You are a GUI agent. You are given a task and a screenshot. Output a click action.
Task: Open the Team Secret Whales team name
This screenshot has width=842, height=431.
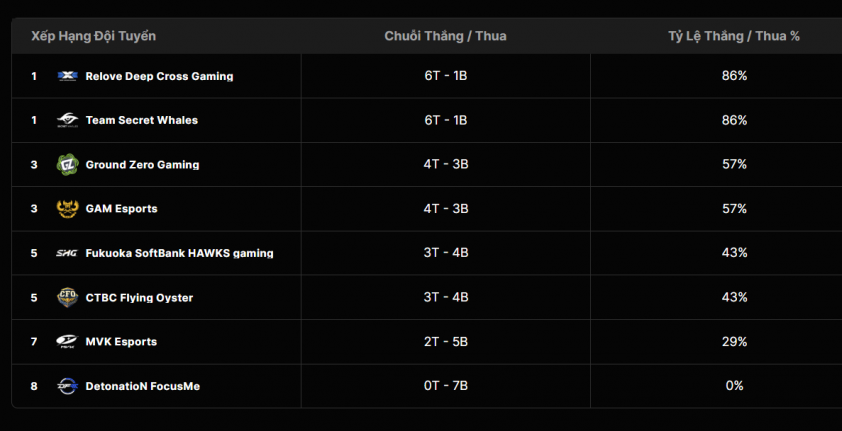pyautogui.click(x=142, y=120)
